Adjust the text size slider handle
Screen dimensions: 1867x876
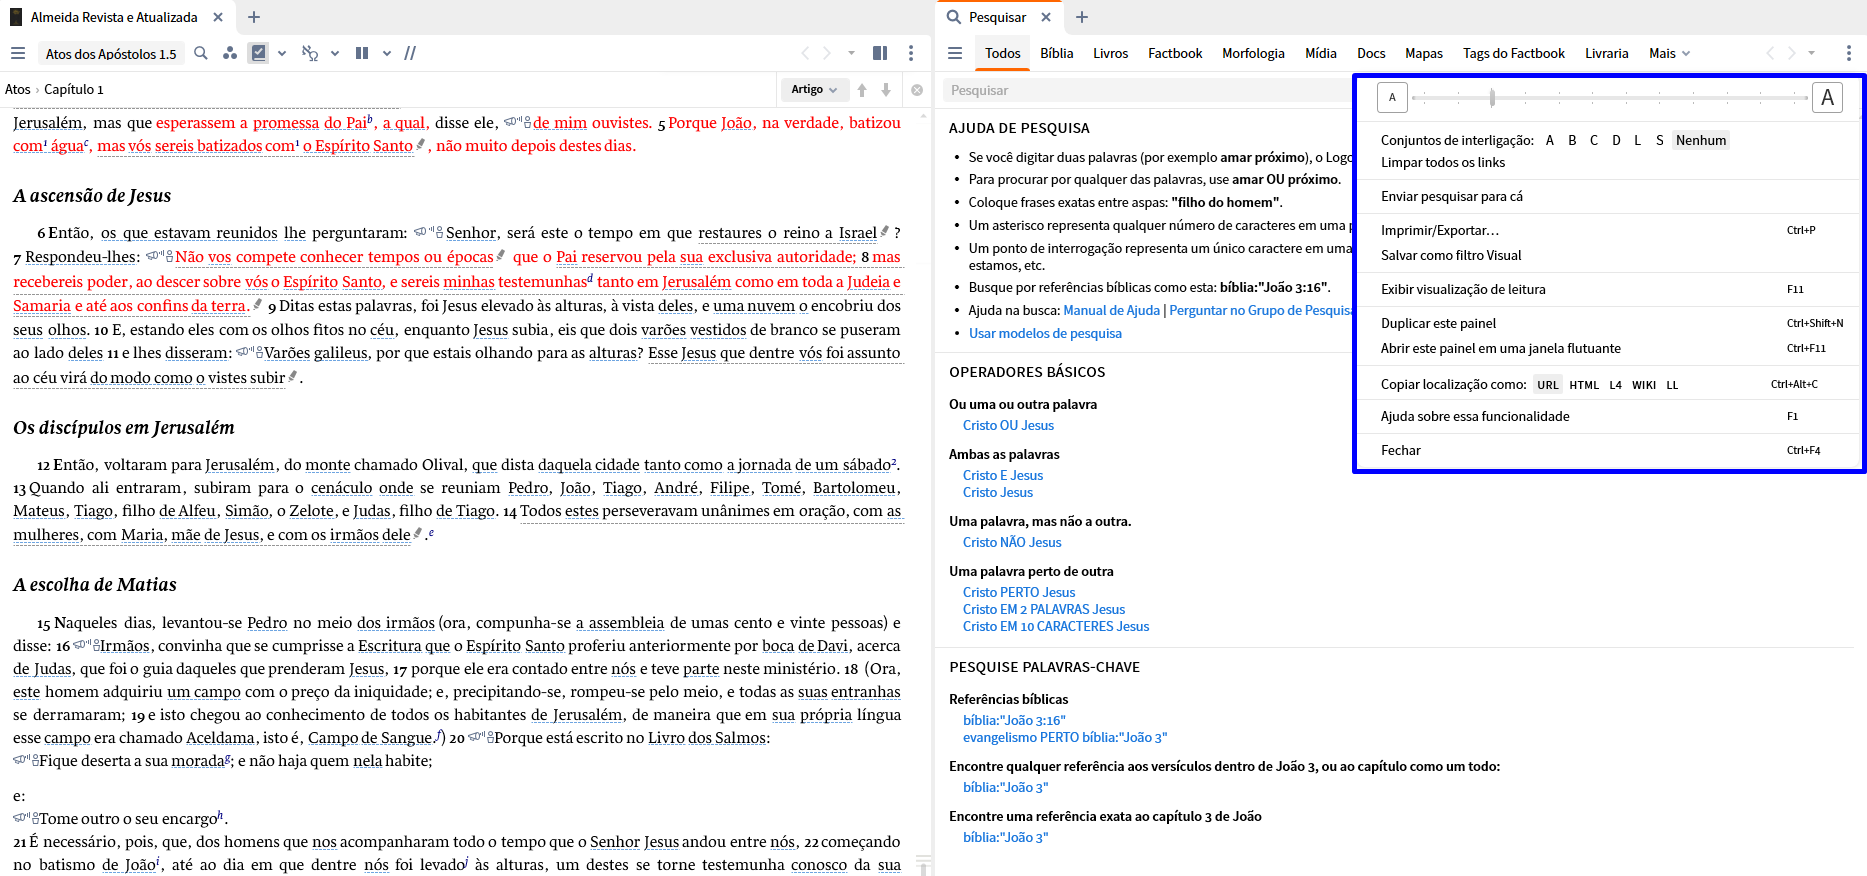click(1492, 98)
